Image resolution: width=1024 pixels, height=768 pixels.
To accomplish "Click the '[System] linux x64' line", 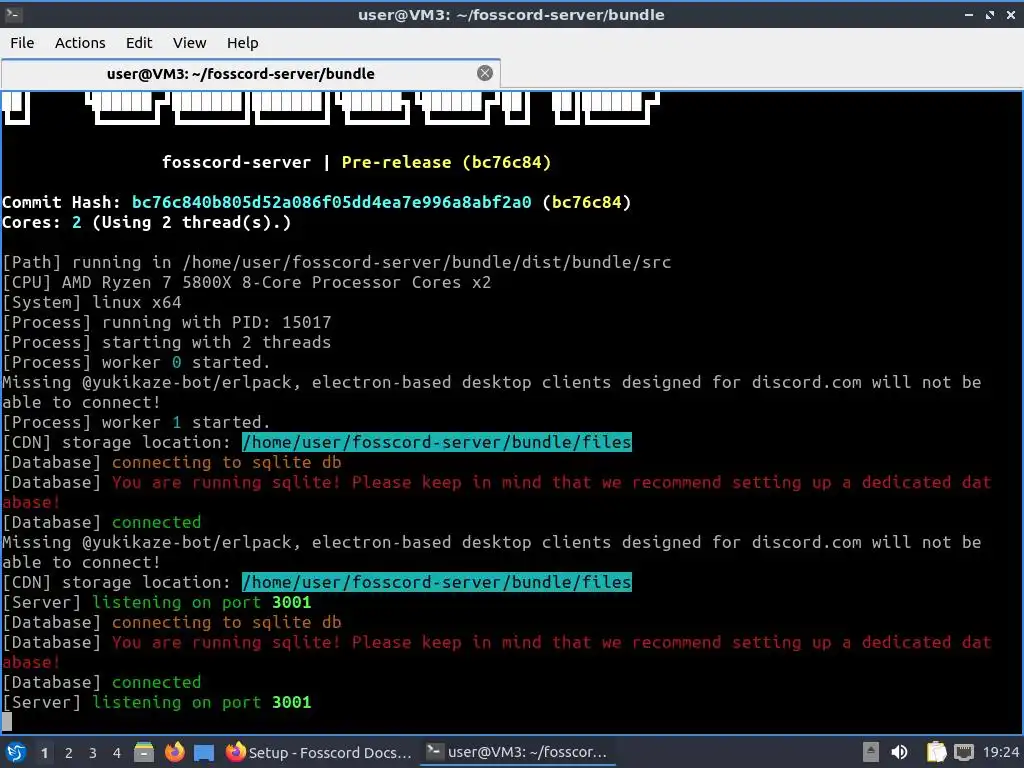I will coord(92,302).
